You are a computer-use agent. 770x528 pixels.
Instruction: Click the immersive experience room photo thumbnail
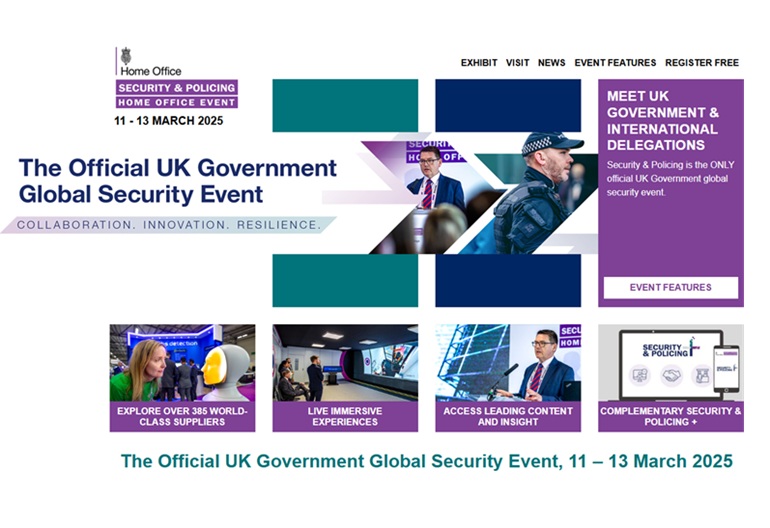(345, 363)
